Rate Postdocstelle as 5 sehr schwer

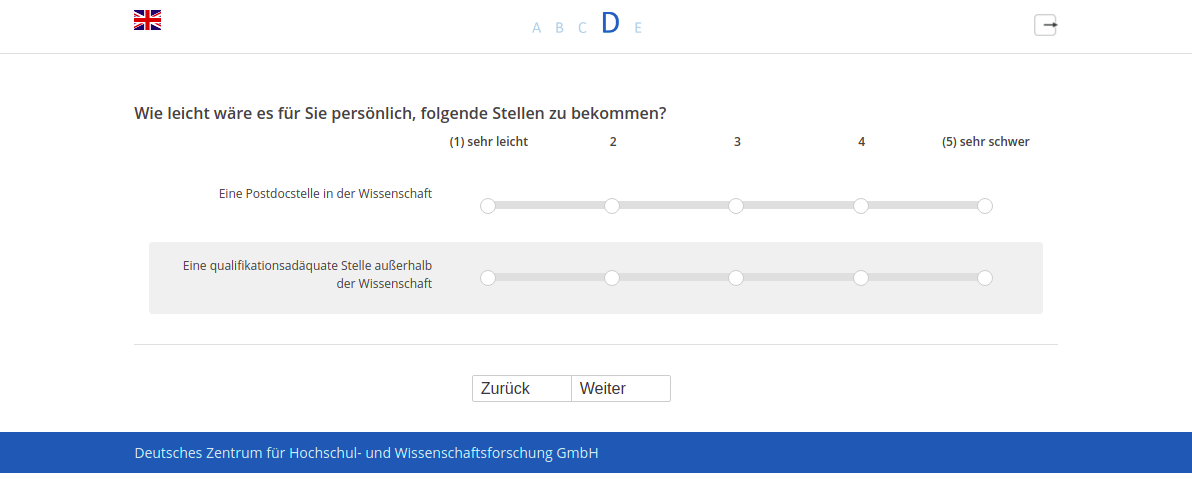984,205
